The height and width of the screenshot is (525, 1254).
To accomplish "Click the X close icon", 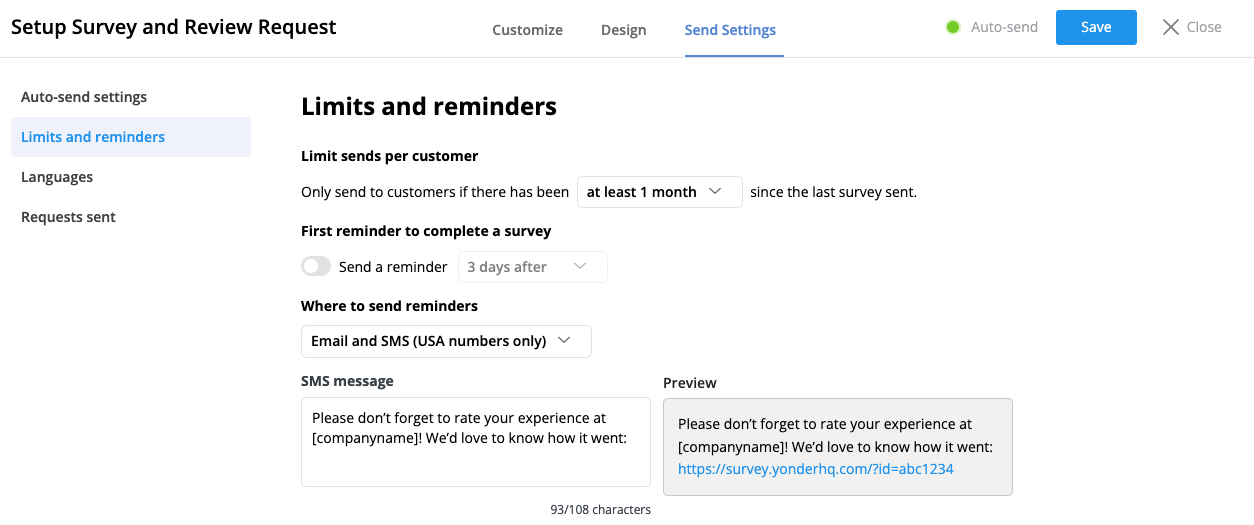I will pyautogui.click(x=1171, y=27).
